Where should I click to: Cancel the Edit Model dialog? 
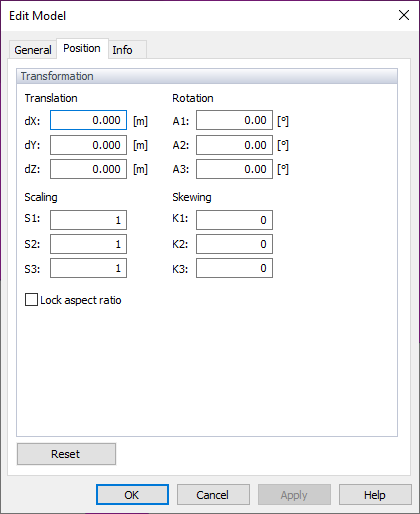coord(213,495)
